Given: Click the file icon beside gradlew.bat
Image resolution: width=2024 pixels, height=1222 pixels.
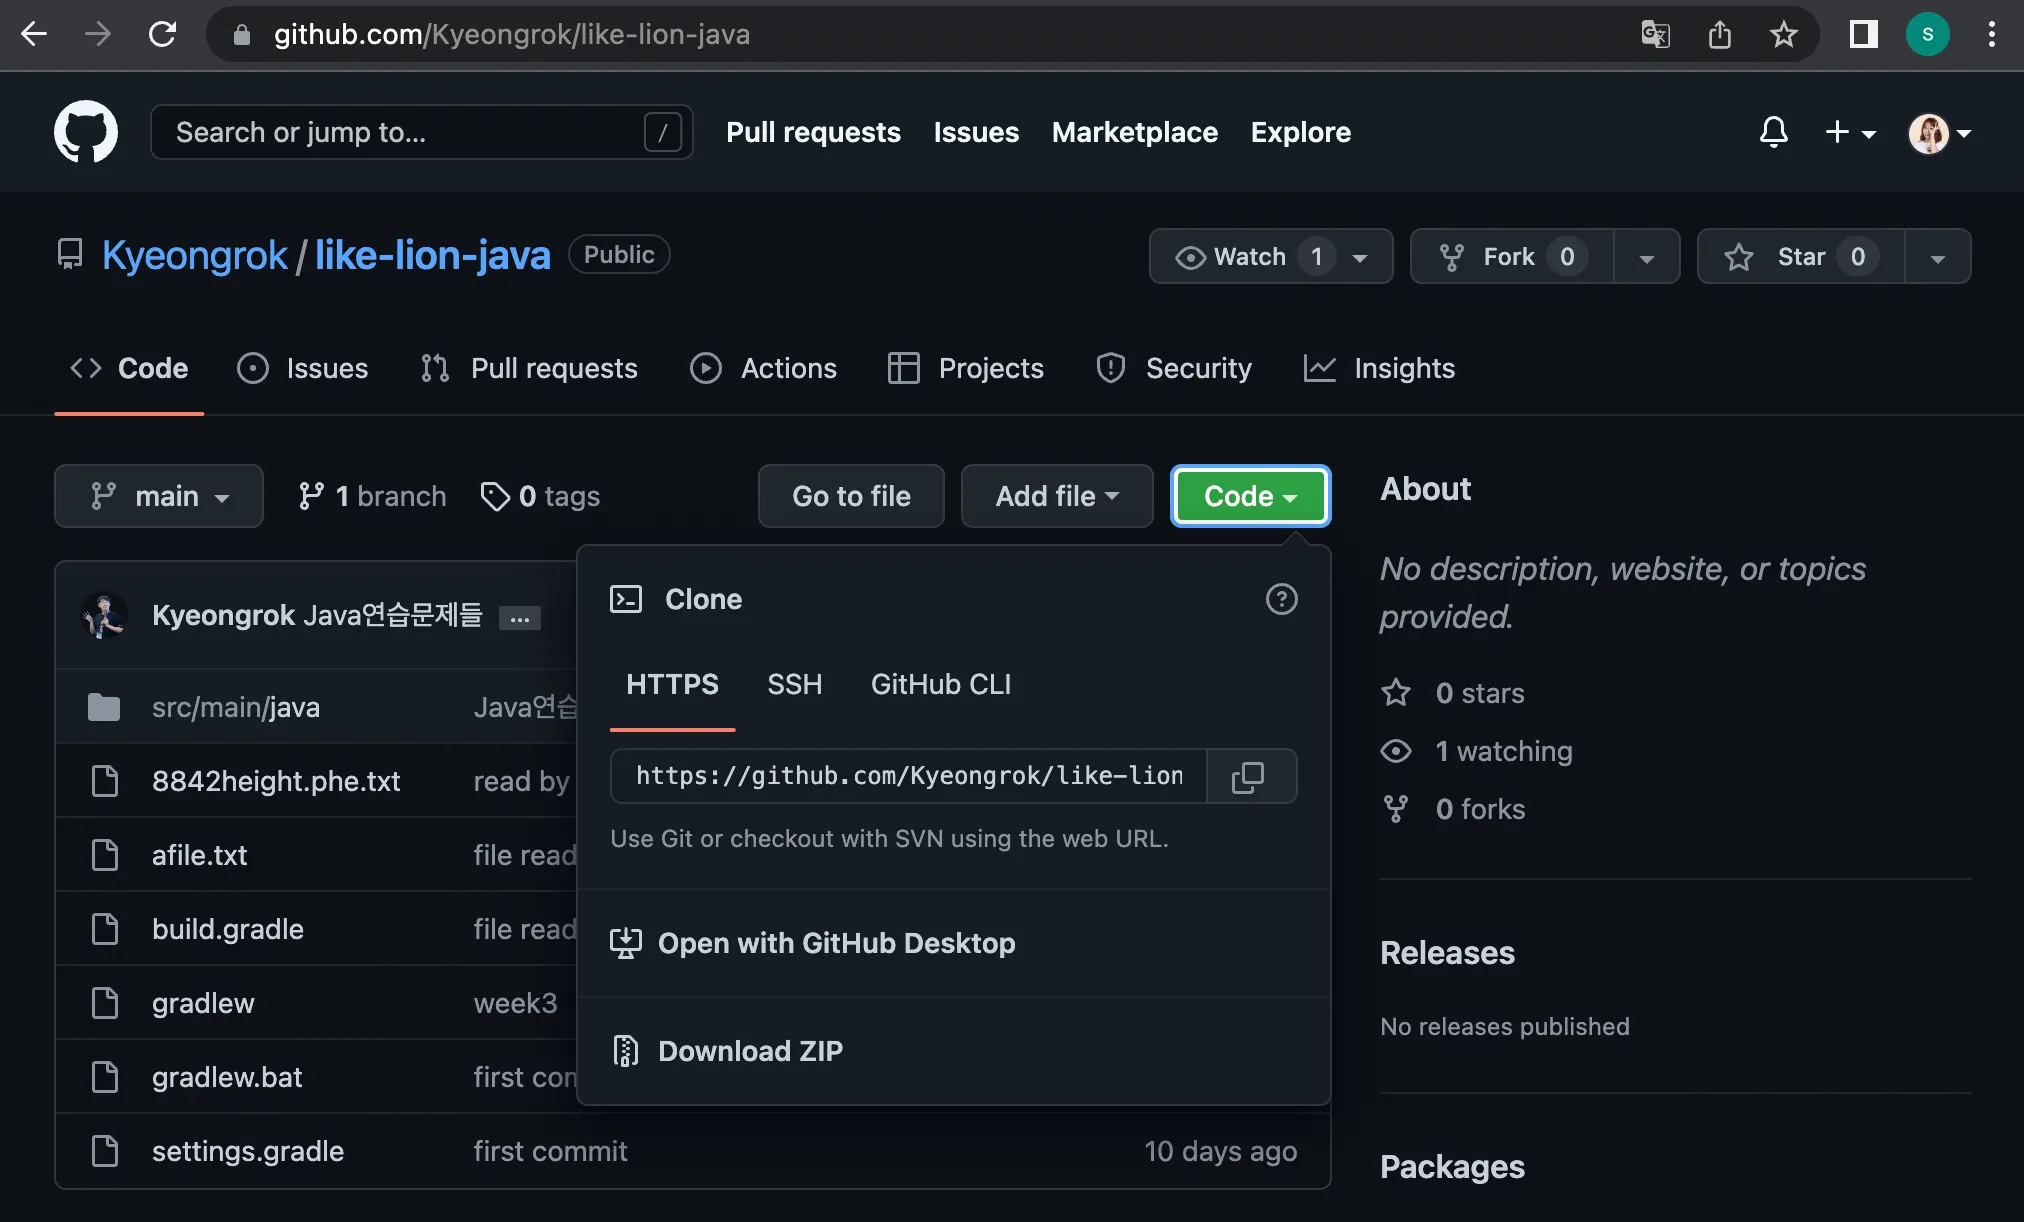Looking at the screenshot, I should [104, 1077].
